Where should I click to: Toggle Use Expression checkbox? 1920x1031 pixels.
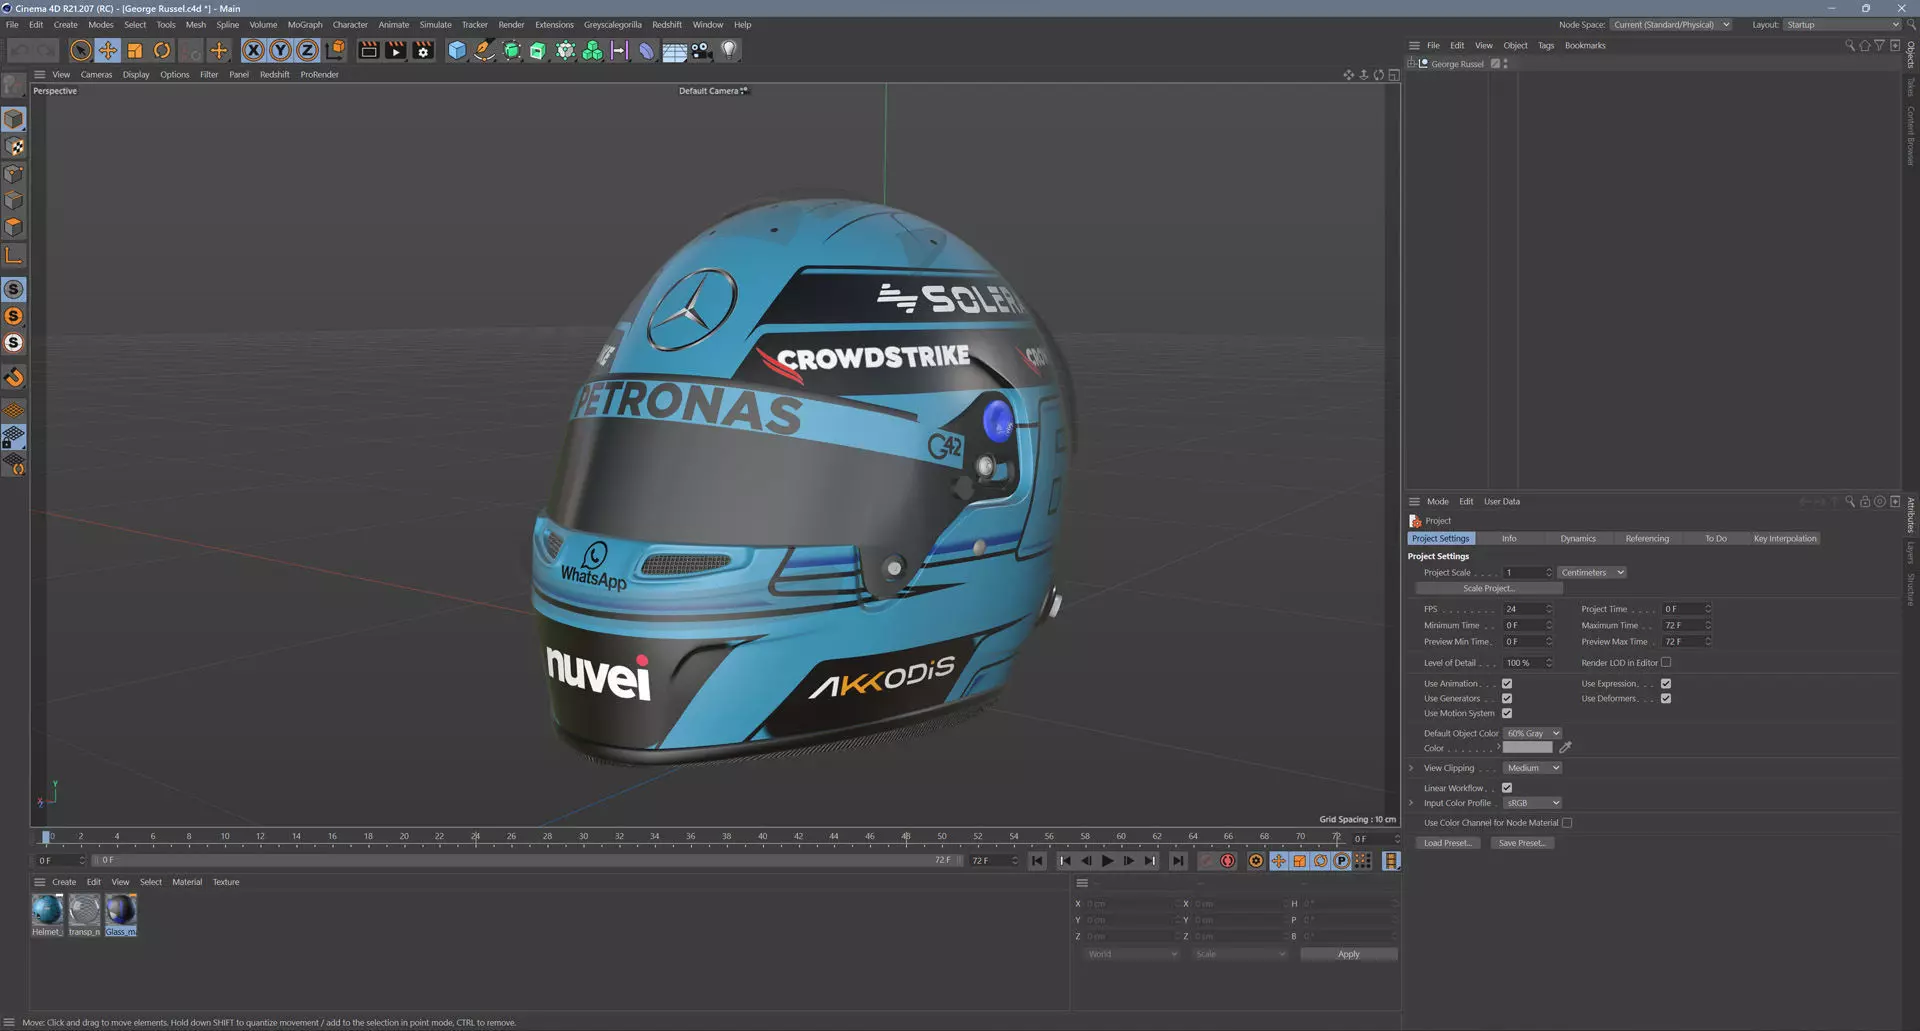coord(1666,684)
